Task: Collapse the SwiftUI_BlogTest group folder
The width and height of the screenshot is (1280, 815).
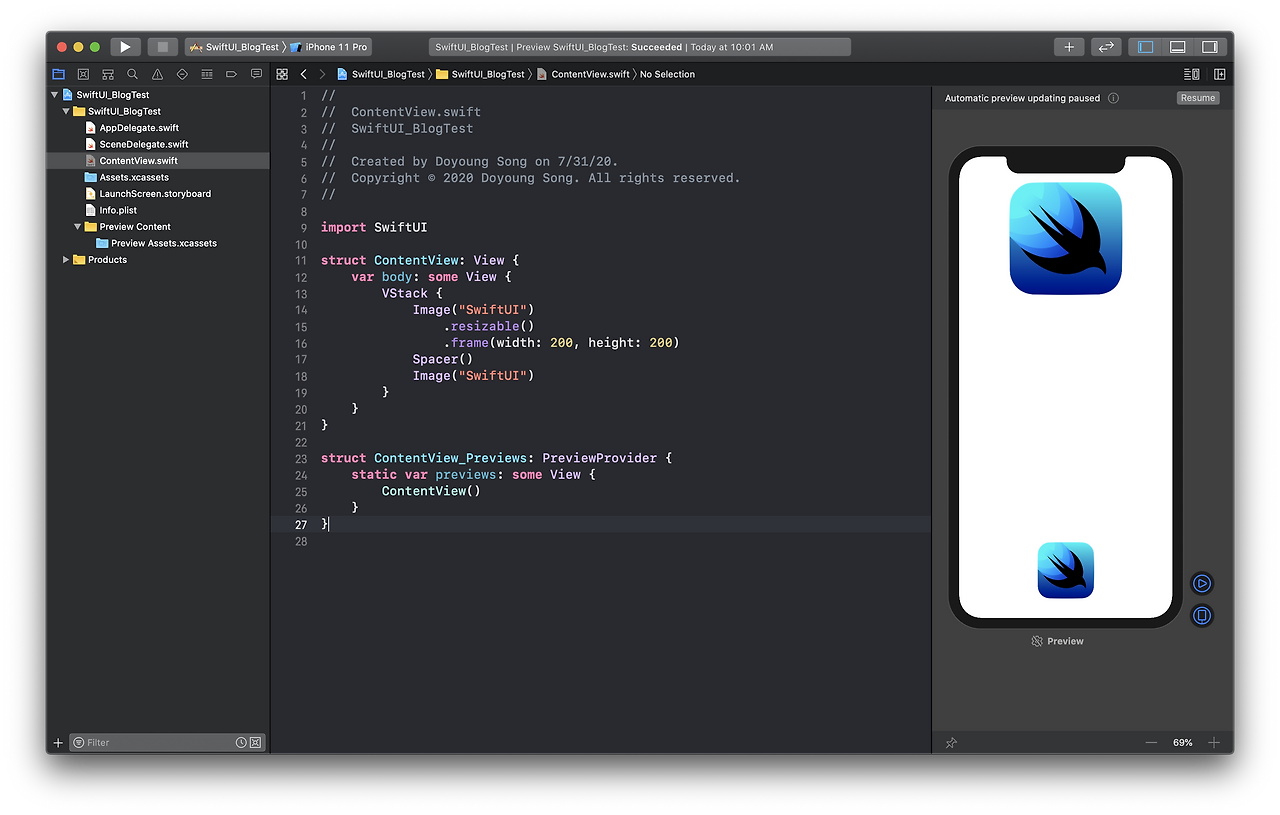Action: (66, 111)
